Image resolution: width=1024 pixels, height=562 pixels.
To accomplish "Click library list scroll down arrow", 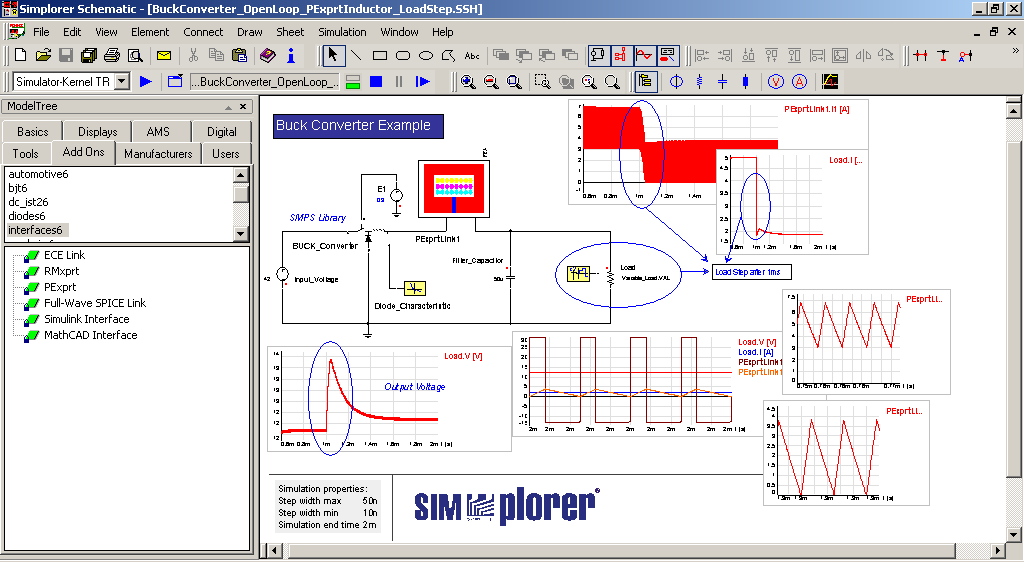I will [240, 234].
